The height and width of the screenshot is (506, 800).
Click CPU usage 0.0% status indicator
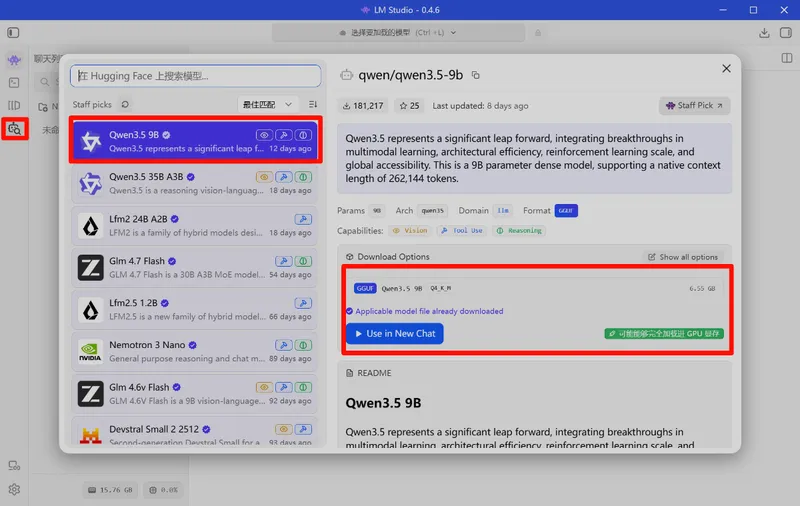[163, 490]
